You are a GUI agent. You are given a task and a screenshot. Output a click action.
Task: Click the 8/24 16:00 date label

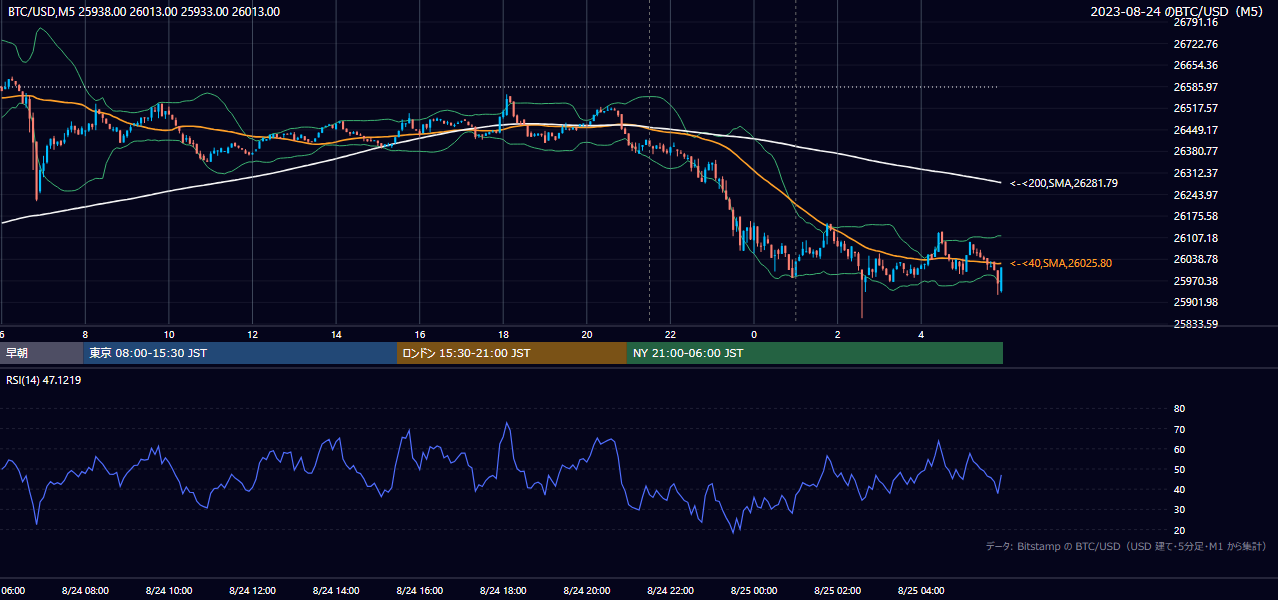pos(419,591)
